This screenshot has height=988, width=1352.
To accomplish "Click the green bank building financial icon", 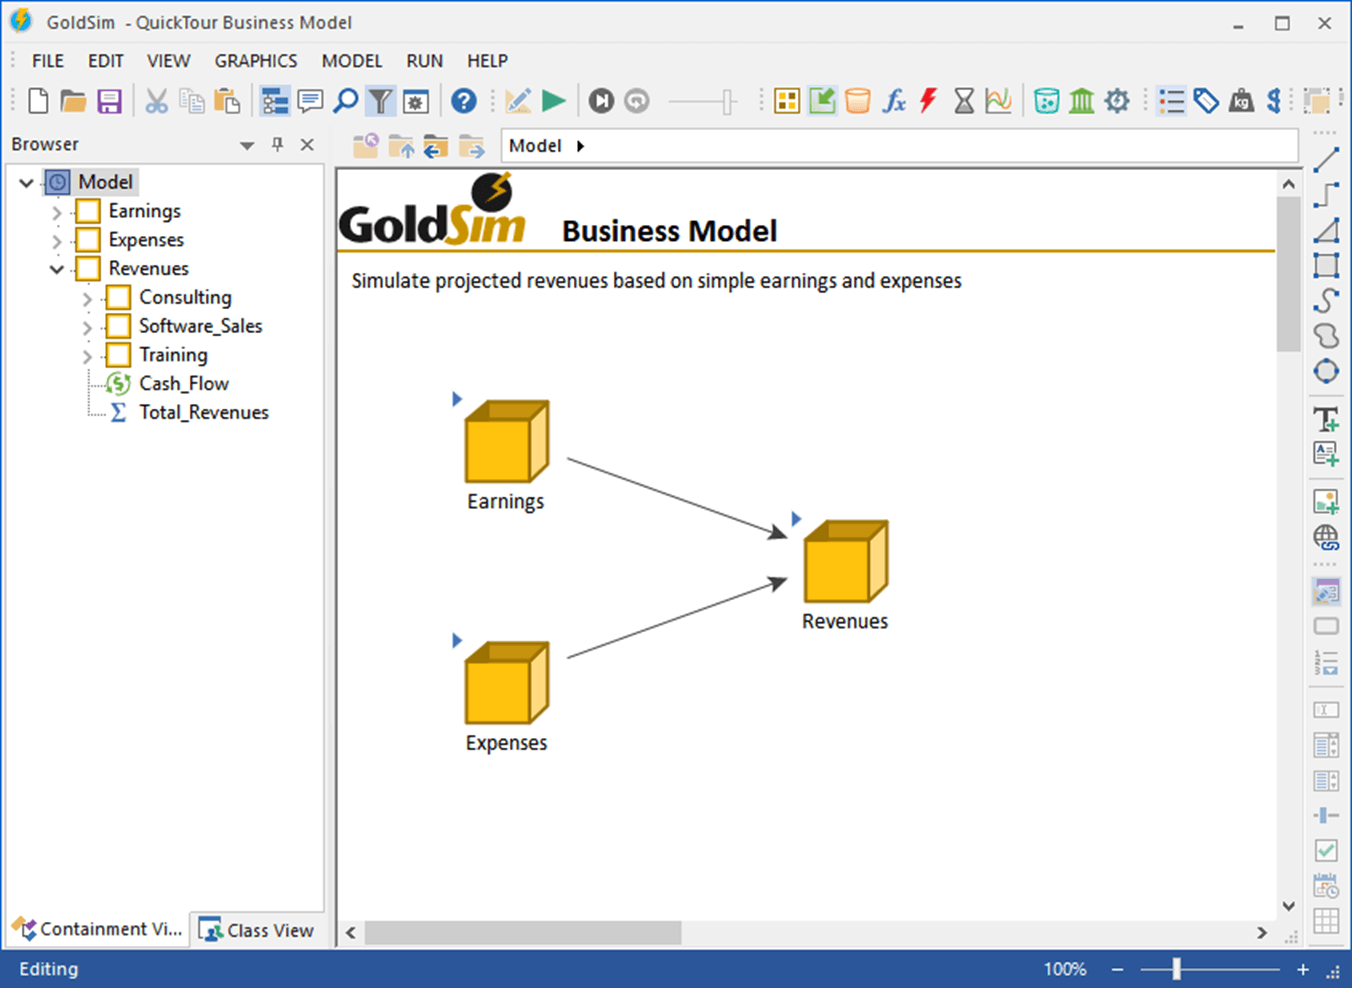I will coord(1081,101).
